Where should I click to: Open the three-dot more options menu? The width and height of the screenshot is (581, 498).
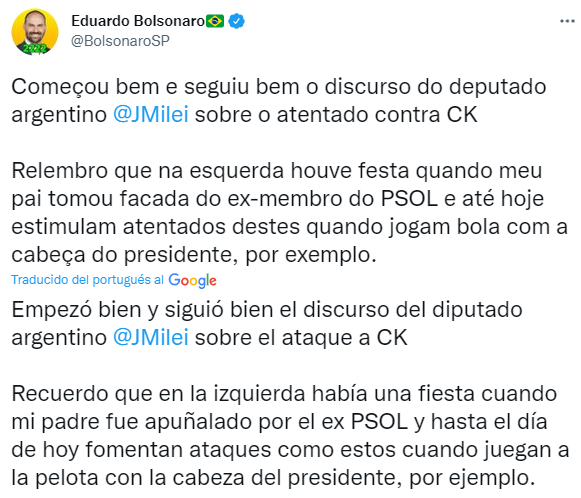(567, 21)
